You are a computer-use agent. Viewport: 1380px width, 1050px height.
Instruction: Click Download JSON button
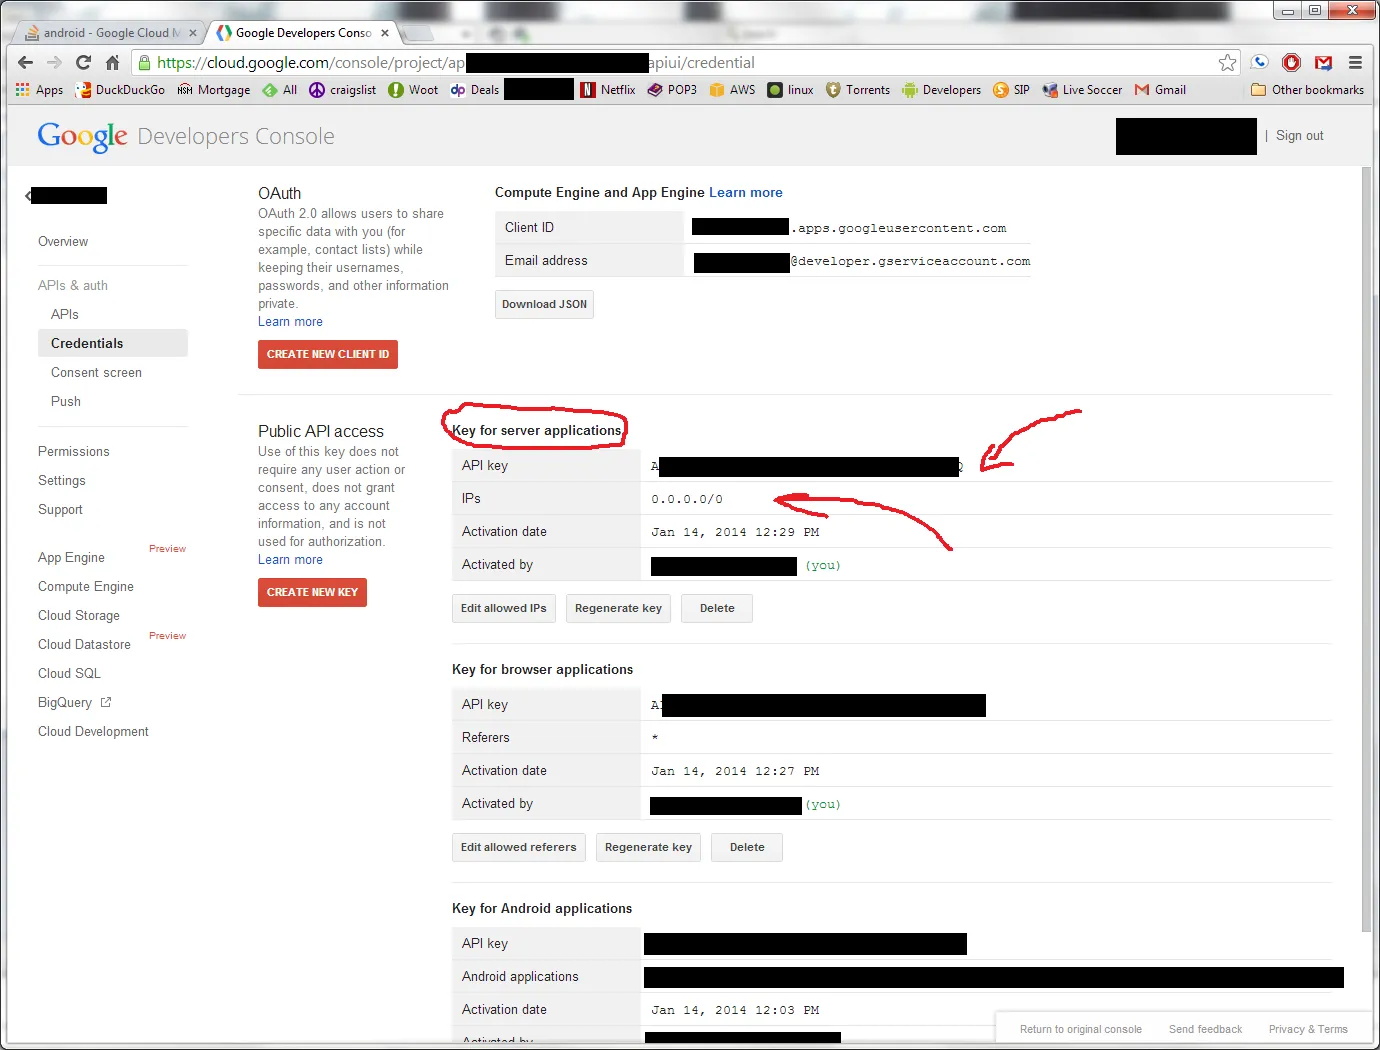pyautogui.click(x=544, y=305)
